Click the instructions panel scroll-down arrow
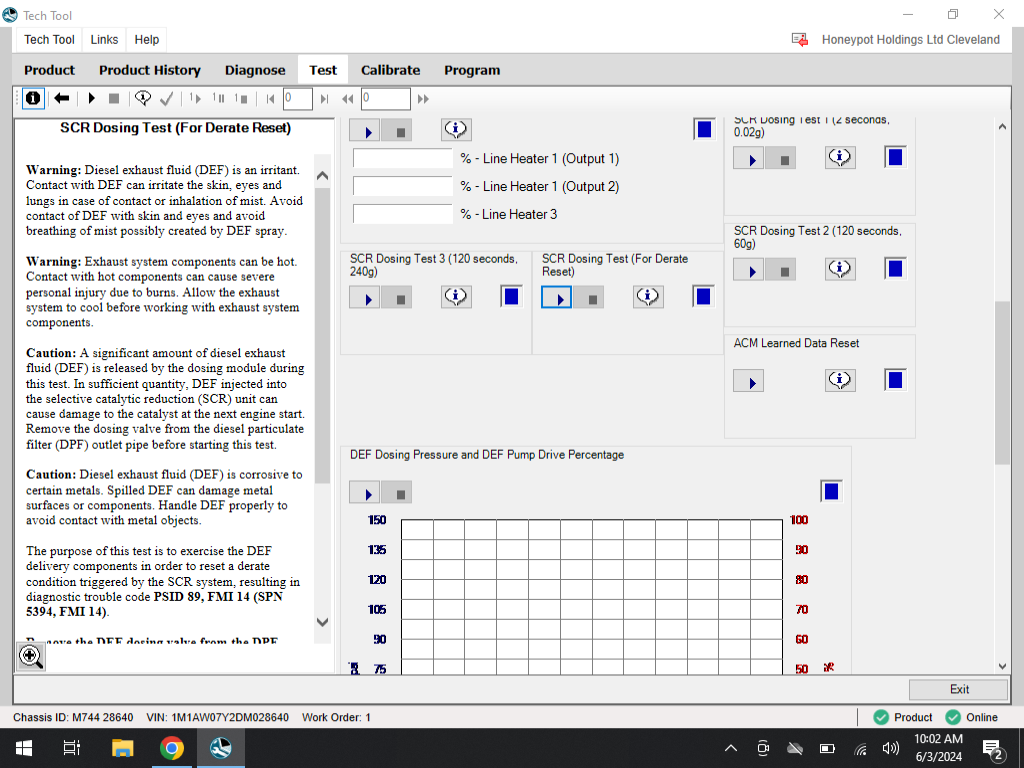Image resolution: width=1024 pixels, height=768 pixels. [322, 622]
